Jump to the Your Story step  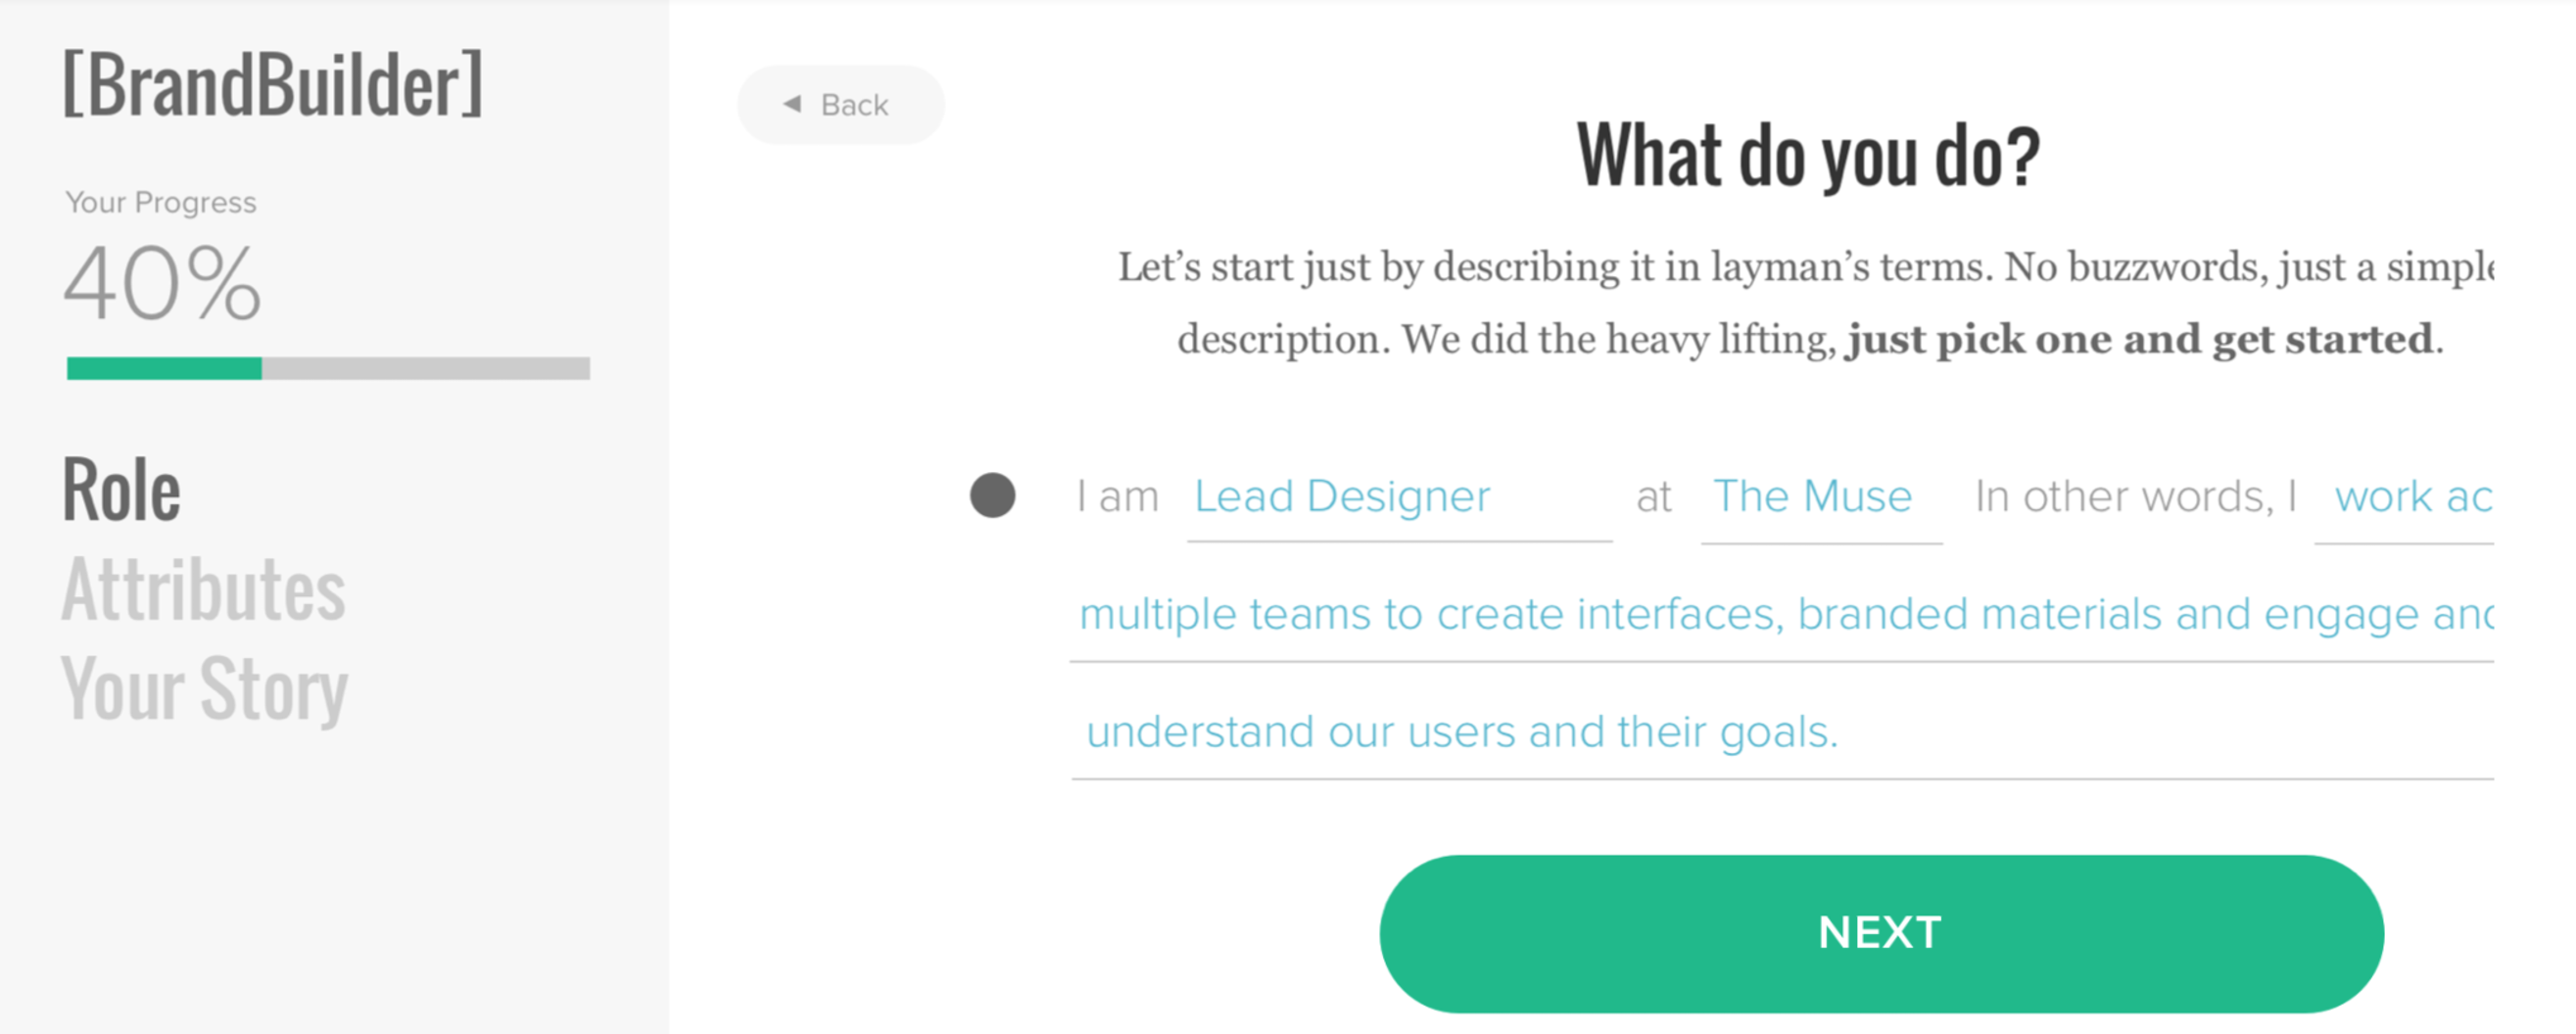click(x=204, y=689)
